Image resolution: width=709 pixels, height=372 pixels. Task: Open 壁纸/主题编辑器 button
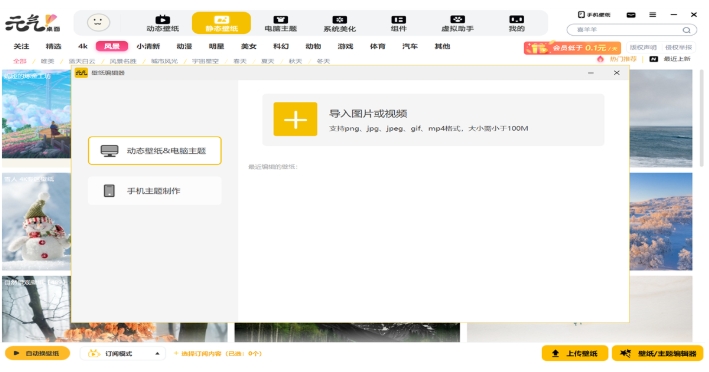[x=658, y=353]
